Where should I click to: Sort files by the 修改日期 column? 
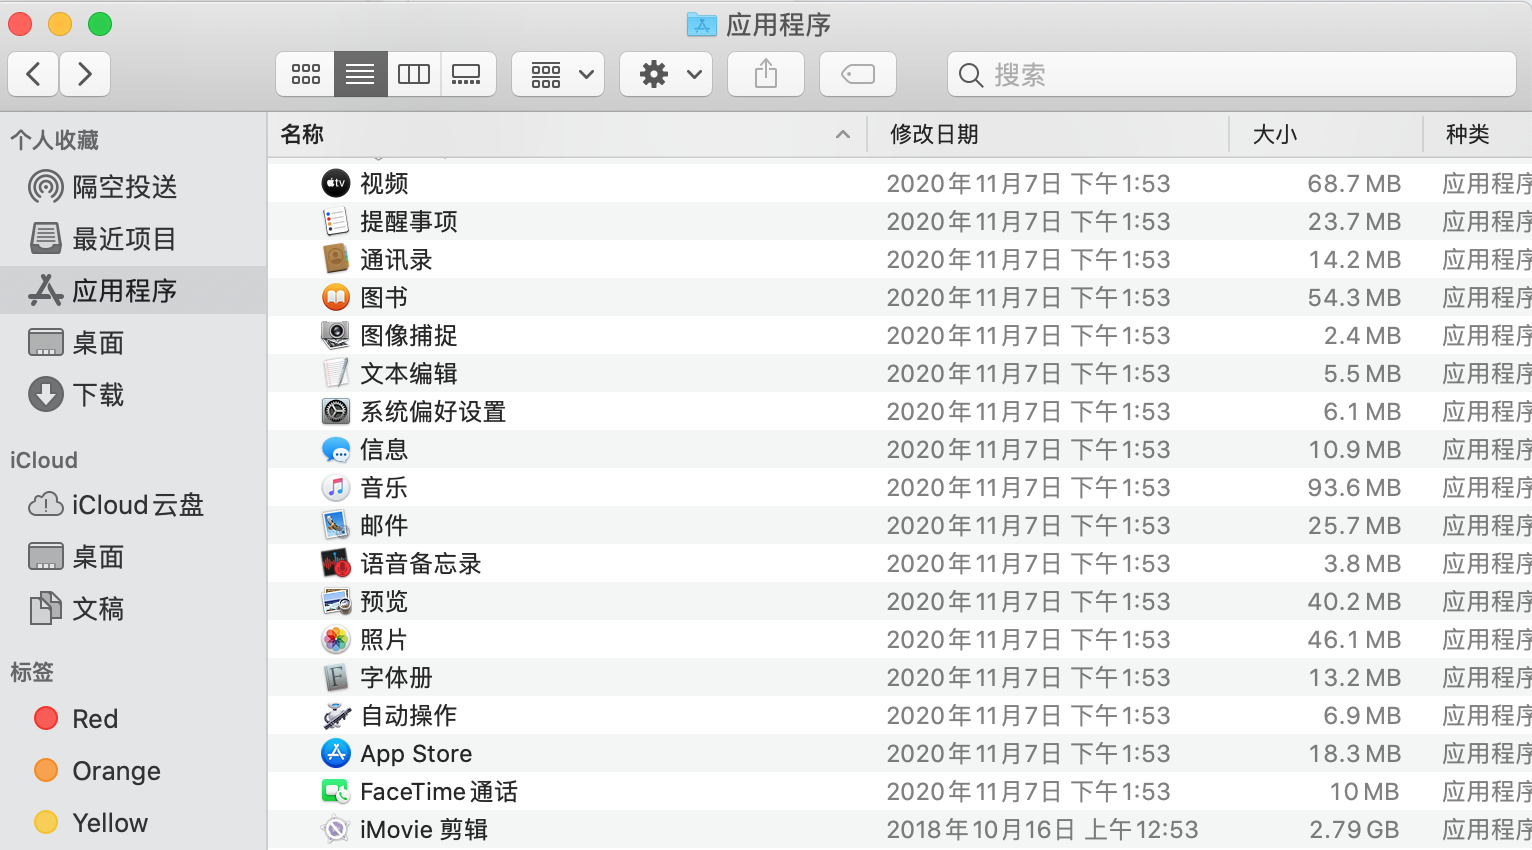pyautogui.click(x=934, y=133)
